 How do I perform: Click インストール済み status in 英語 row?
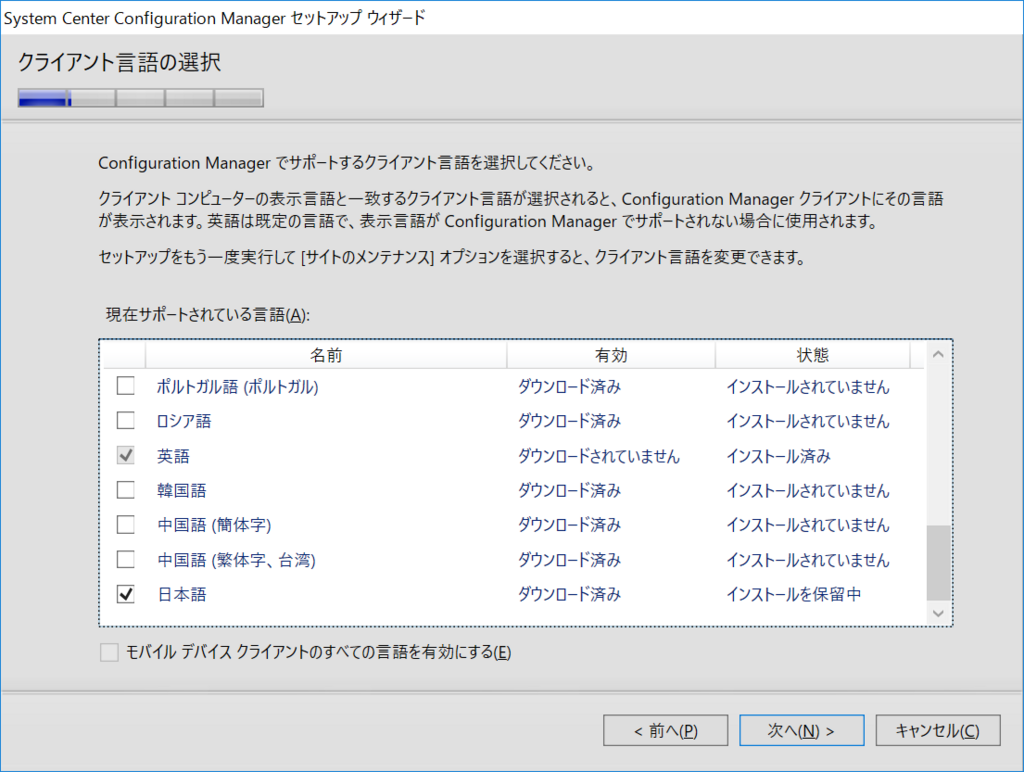coord(778,456)
